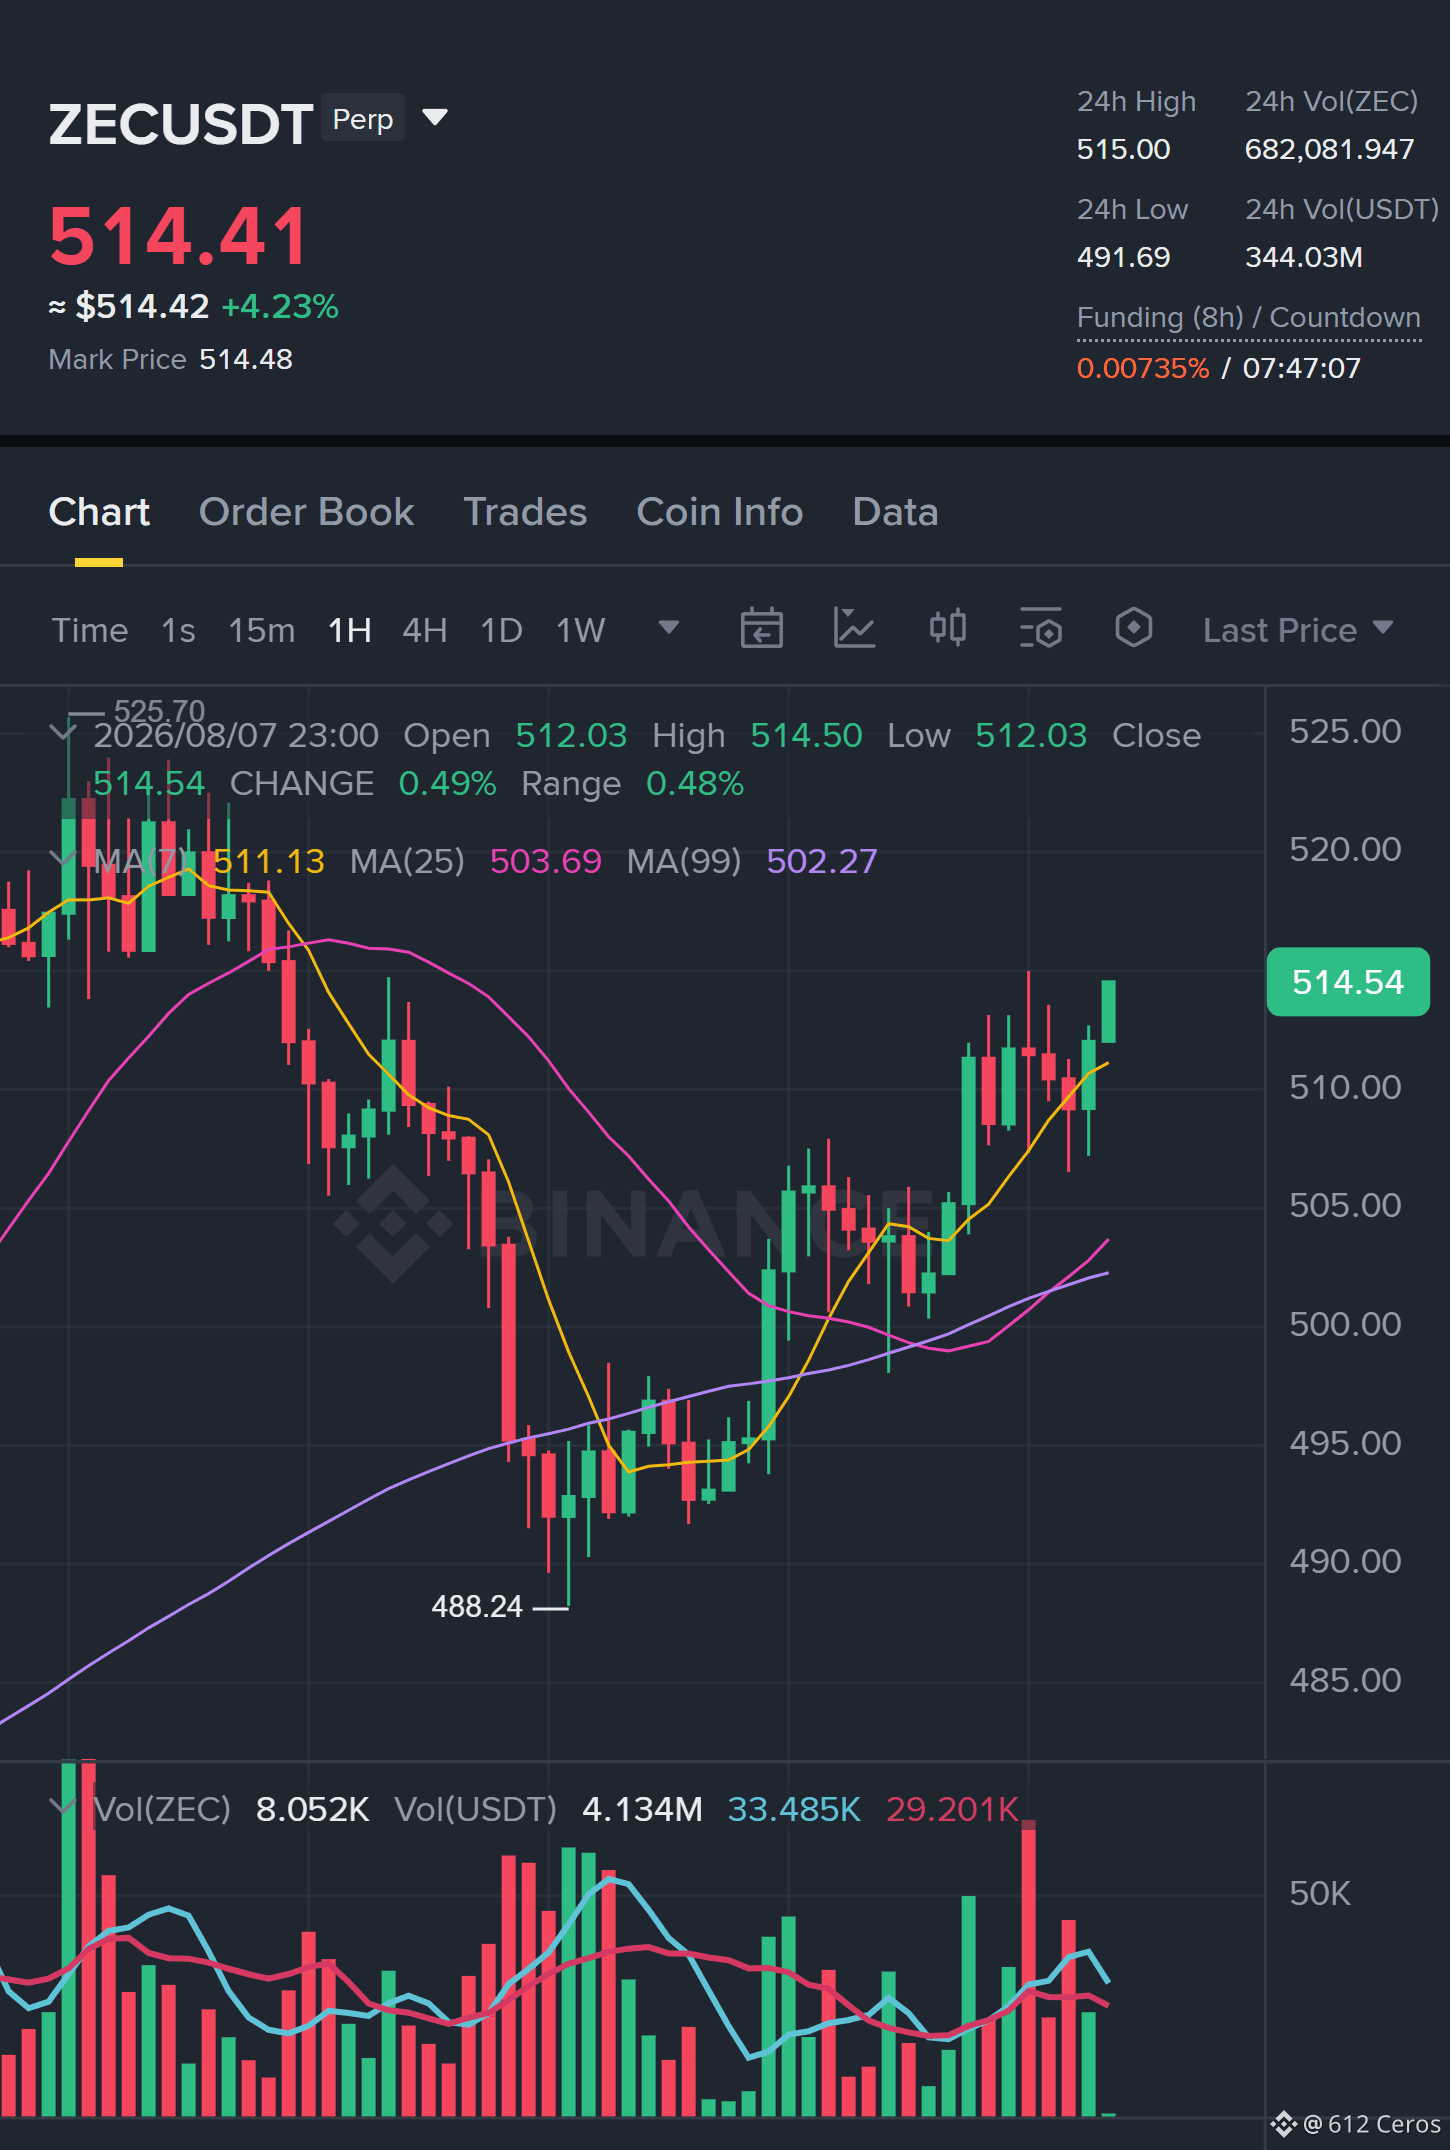
Task: Select the 1s interval
Action: pyautogui.click(x=178, y=630)
